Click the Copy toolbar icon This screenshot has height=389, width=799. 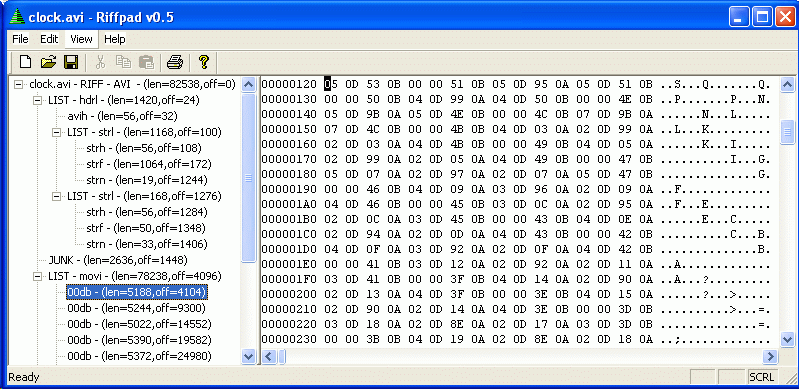click(123, 62)
